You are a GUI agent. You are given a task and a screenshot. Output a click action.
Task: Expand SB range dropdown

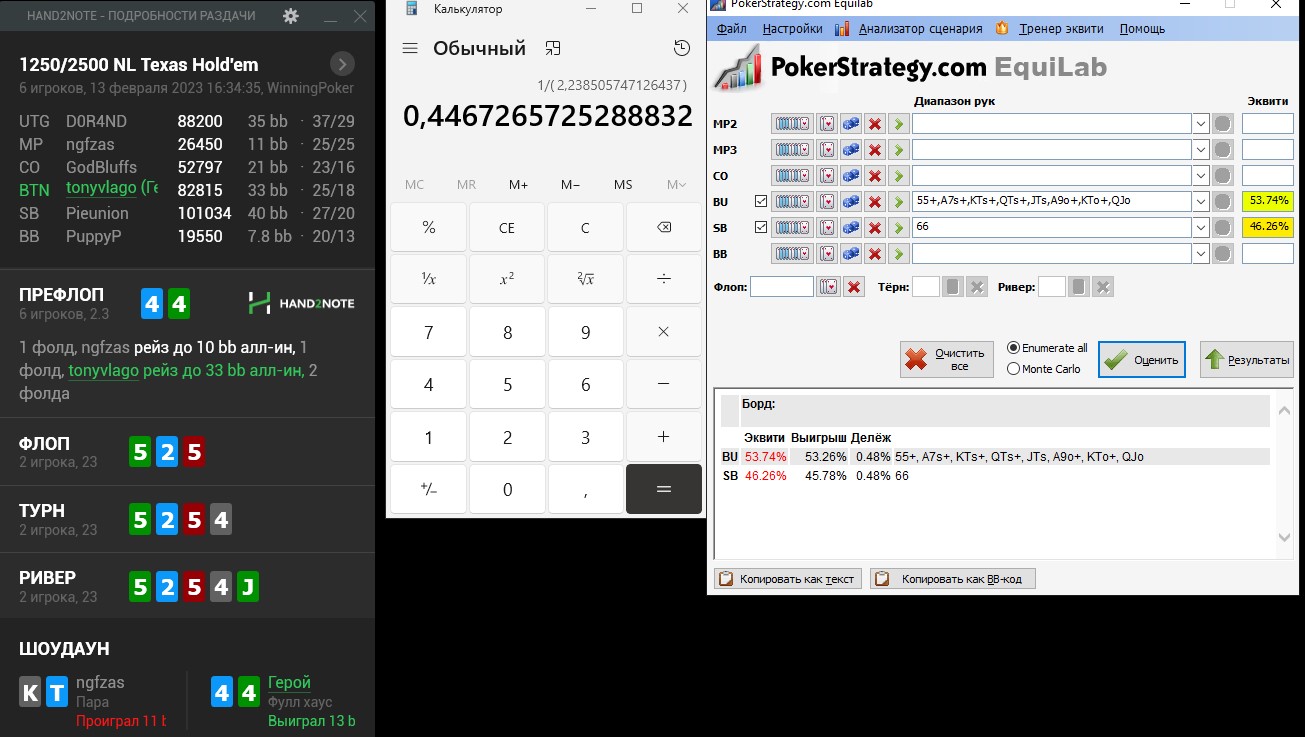pyautogui.click(x=1201, y=228)
